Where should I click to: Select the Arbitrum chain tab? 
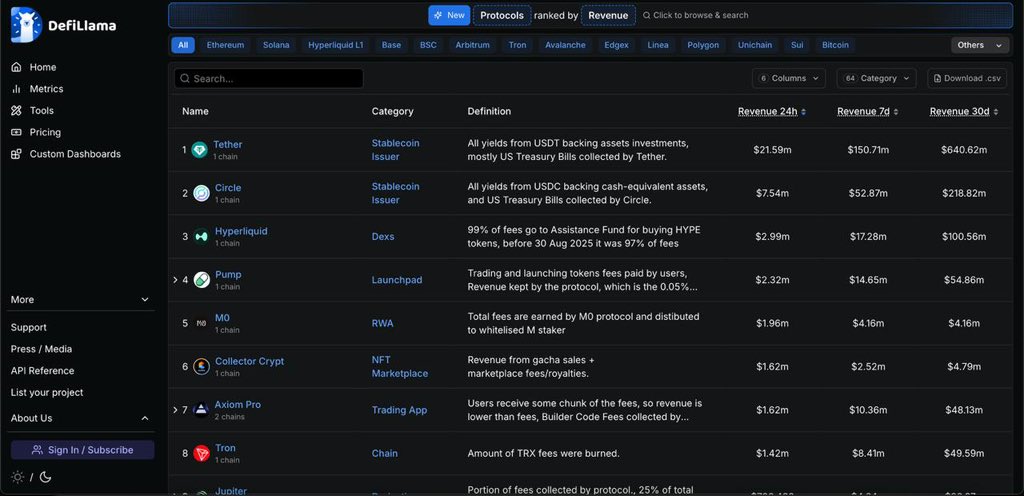473,45
